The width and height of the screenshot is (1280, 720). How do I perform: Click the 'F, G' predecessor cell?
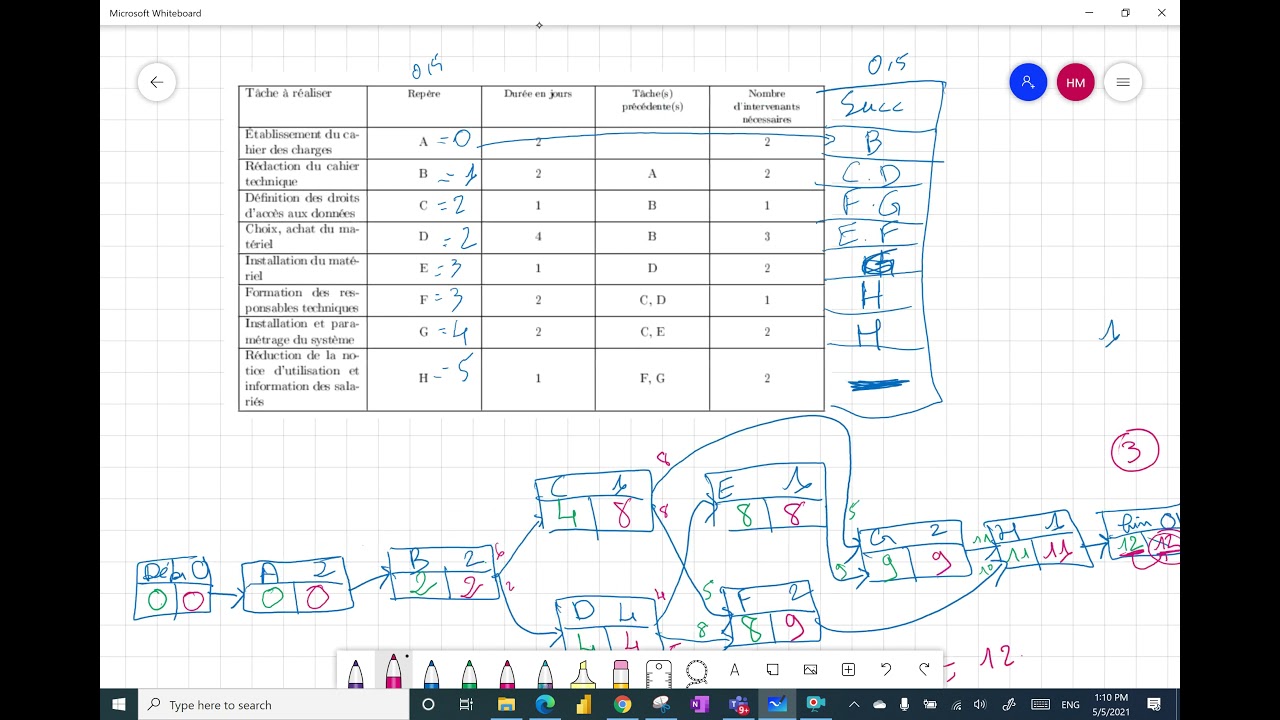click(x=652, y=379)
